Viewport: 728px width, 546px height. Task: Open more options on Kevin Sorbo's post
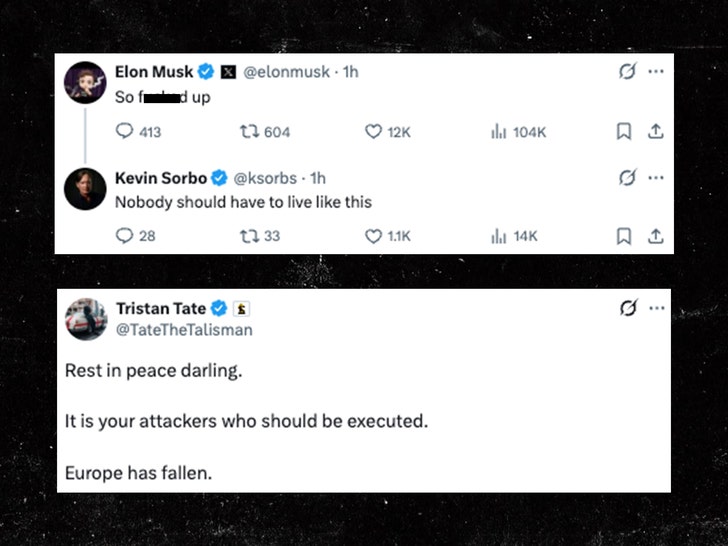655,178
